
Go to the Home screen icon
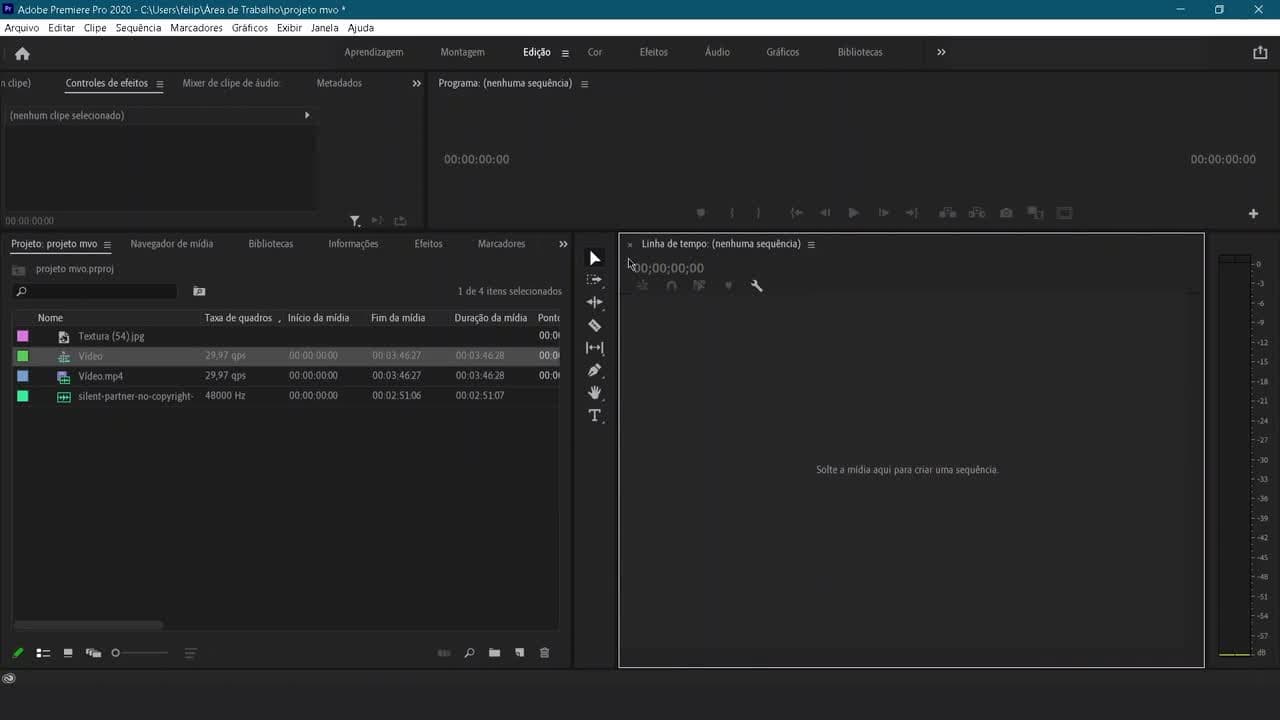(x=22, y=54)
